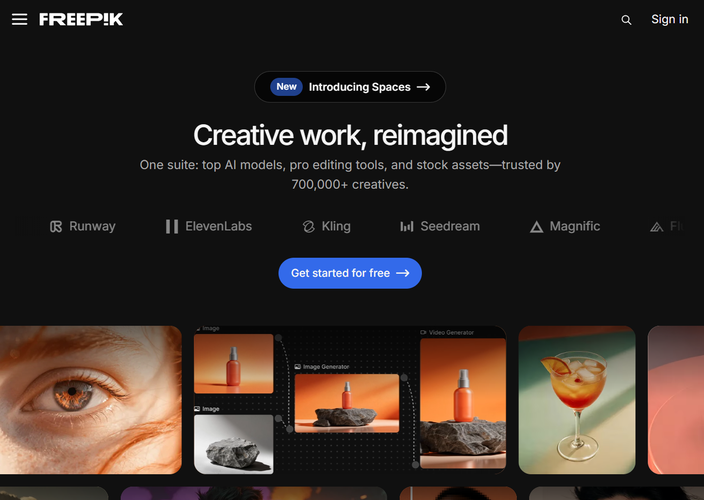Click the Sign in link
This screenshot has width=704, height=500.
[669, 19]
